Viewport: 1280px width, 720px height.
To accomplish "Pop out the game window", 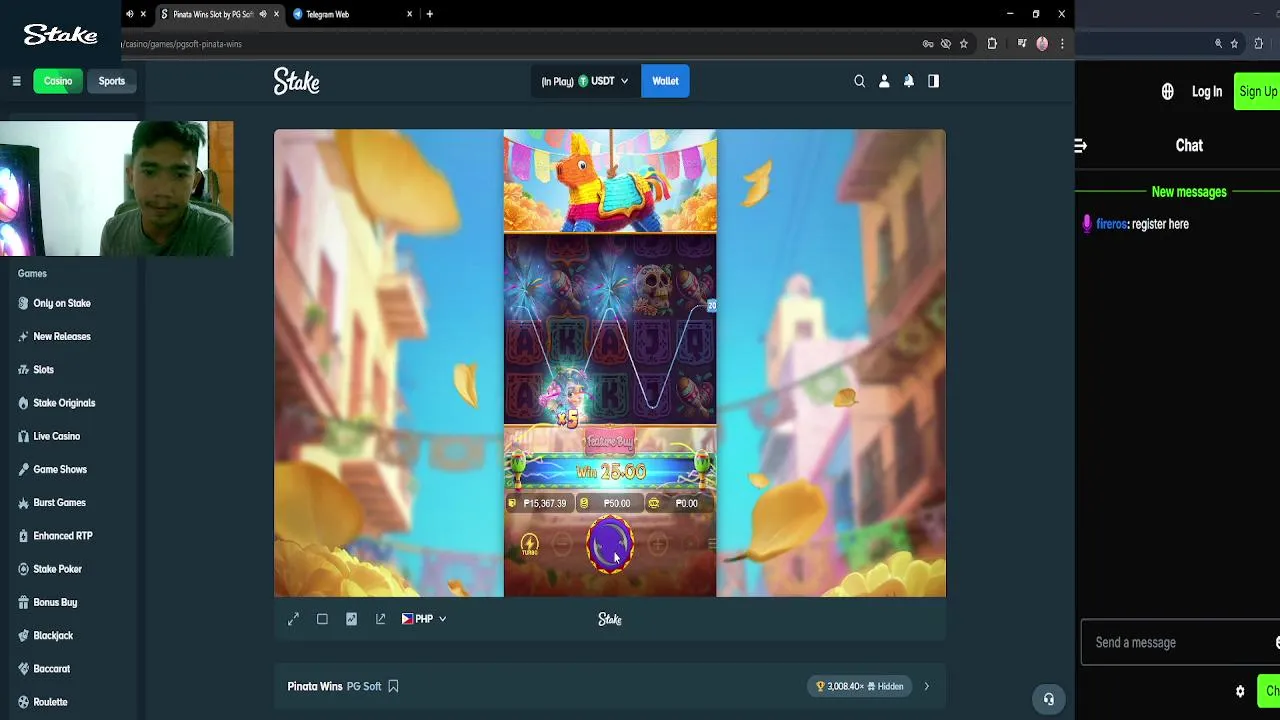I will point(380,620).
